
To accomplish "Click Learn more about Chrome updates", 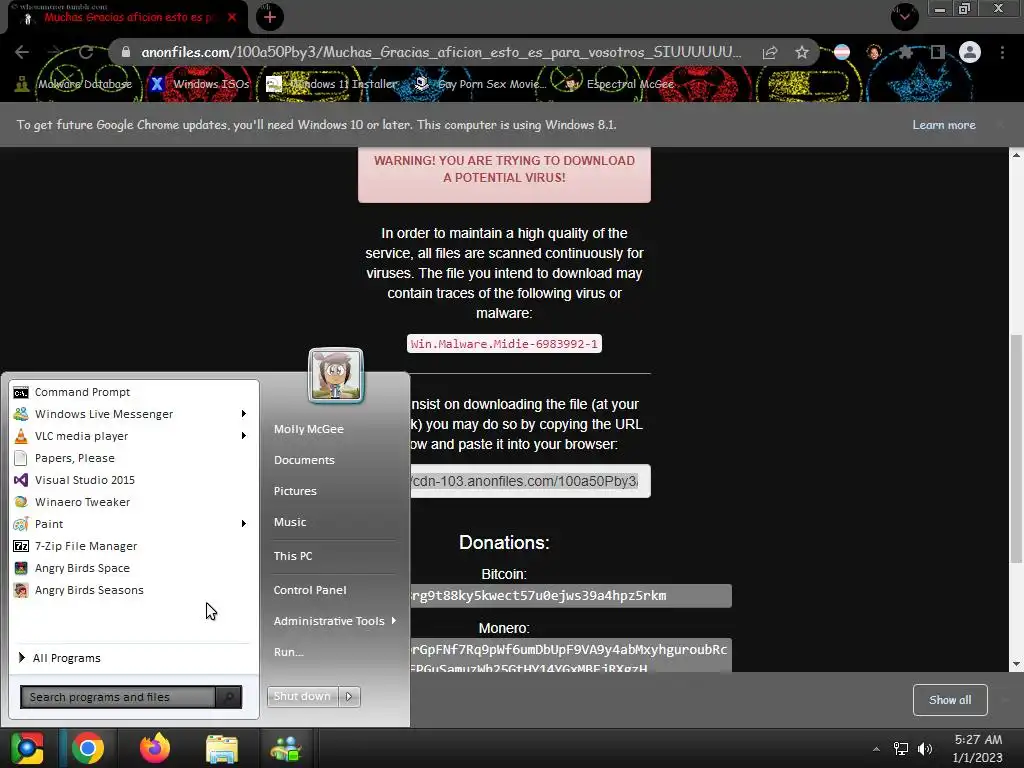I will tap(944, 125).
